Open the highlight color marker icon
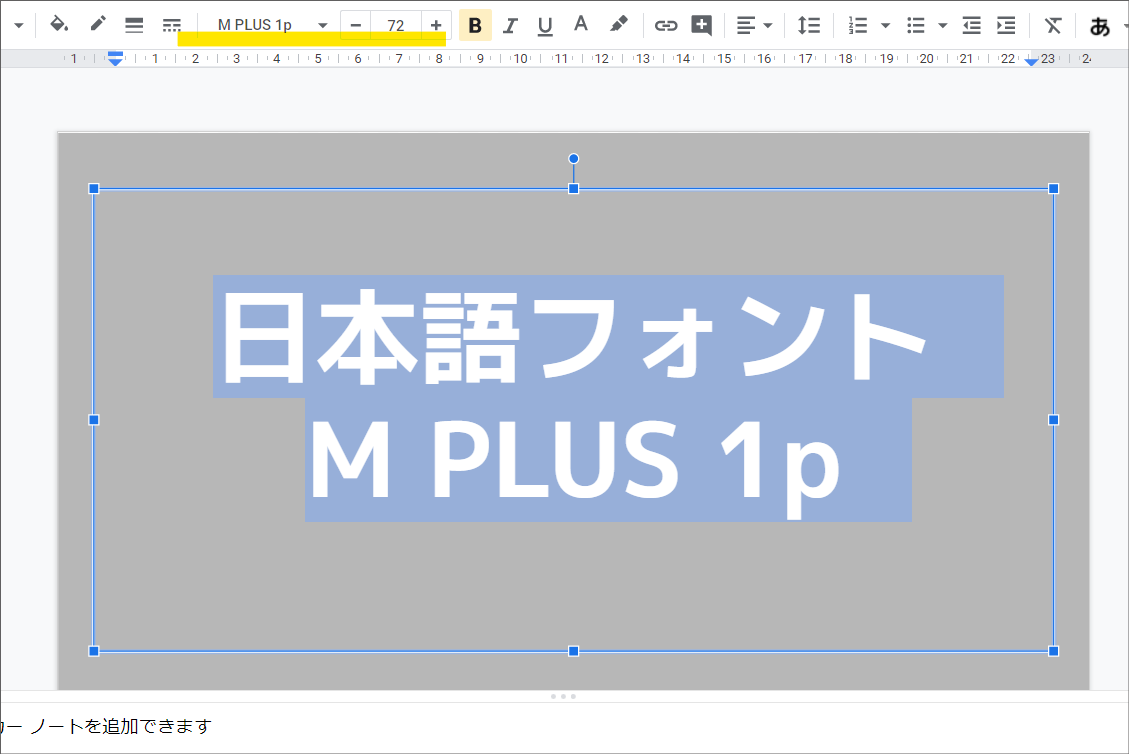Image resolution: width=1129 pixels, height=754 pixels. [618, 25]
